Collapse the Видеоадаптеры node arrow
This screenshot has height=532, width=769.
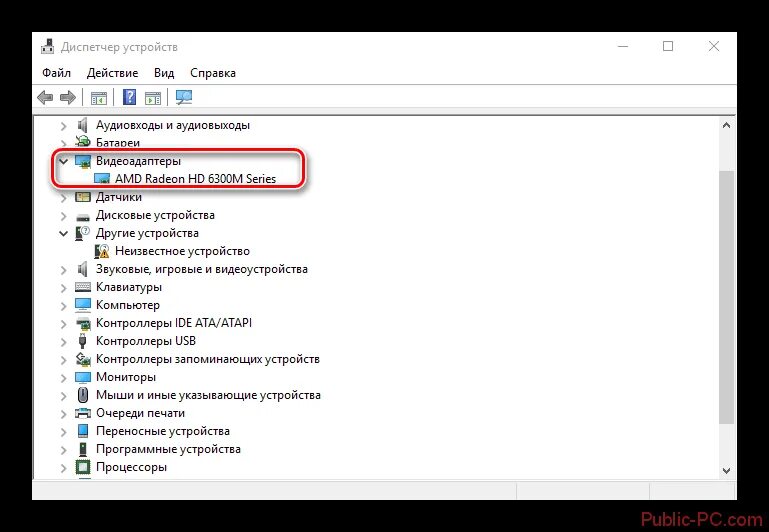tap(63, 161)
